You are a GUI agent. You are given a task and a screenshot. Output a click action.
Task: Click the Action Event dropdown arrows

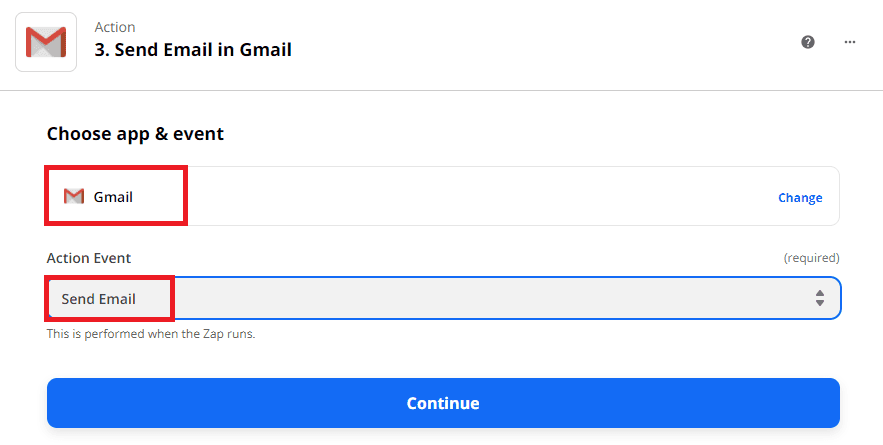[819, 298]
